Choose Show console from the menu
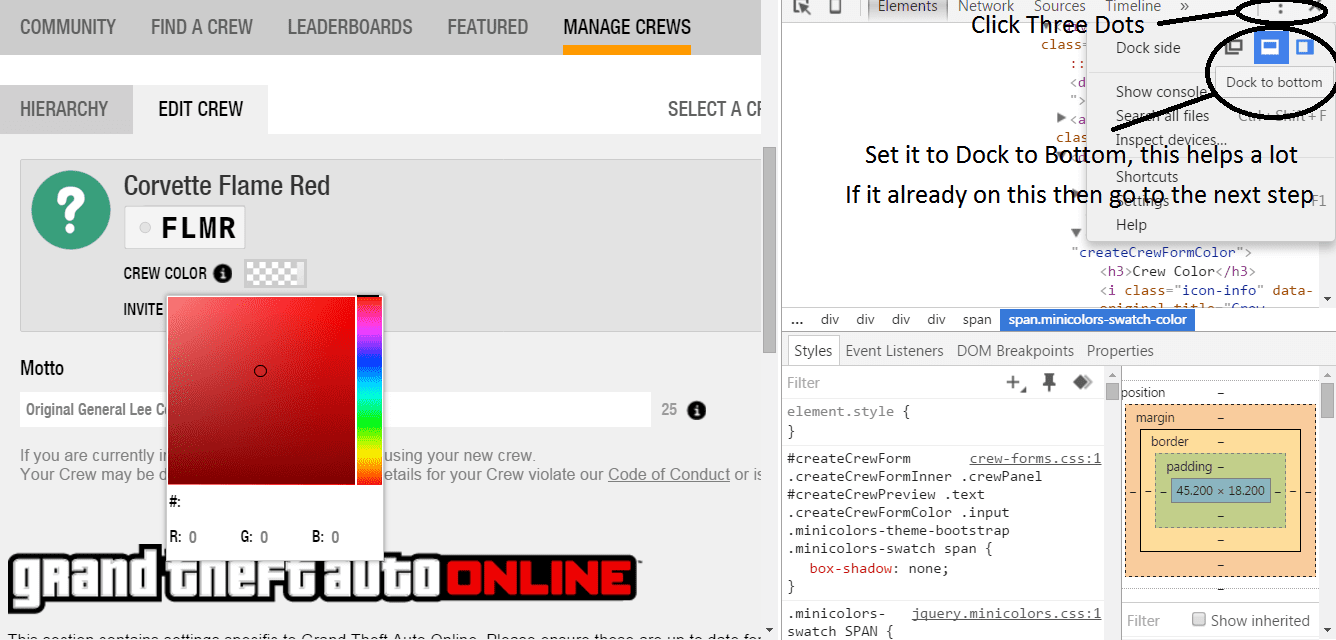Viewport: 1336px width, 640px height. [x=1161, y=92]
